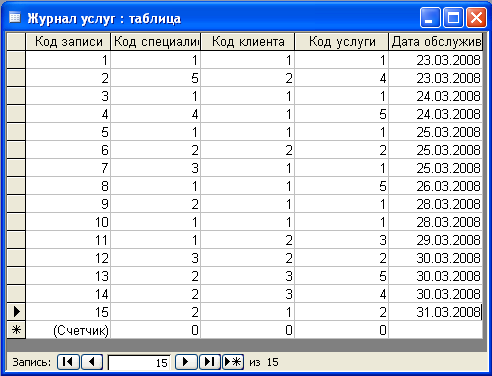Click specialist code 0 in new row

click(x=156, y=330)
